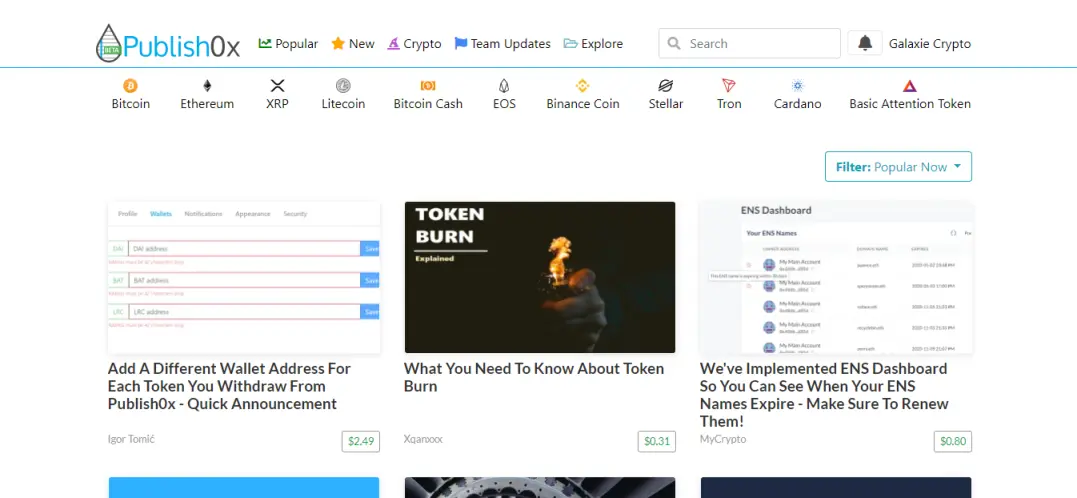Click the Basic Attention Token label

(910, 104)
